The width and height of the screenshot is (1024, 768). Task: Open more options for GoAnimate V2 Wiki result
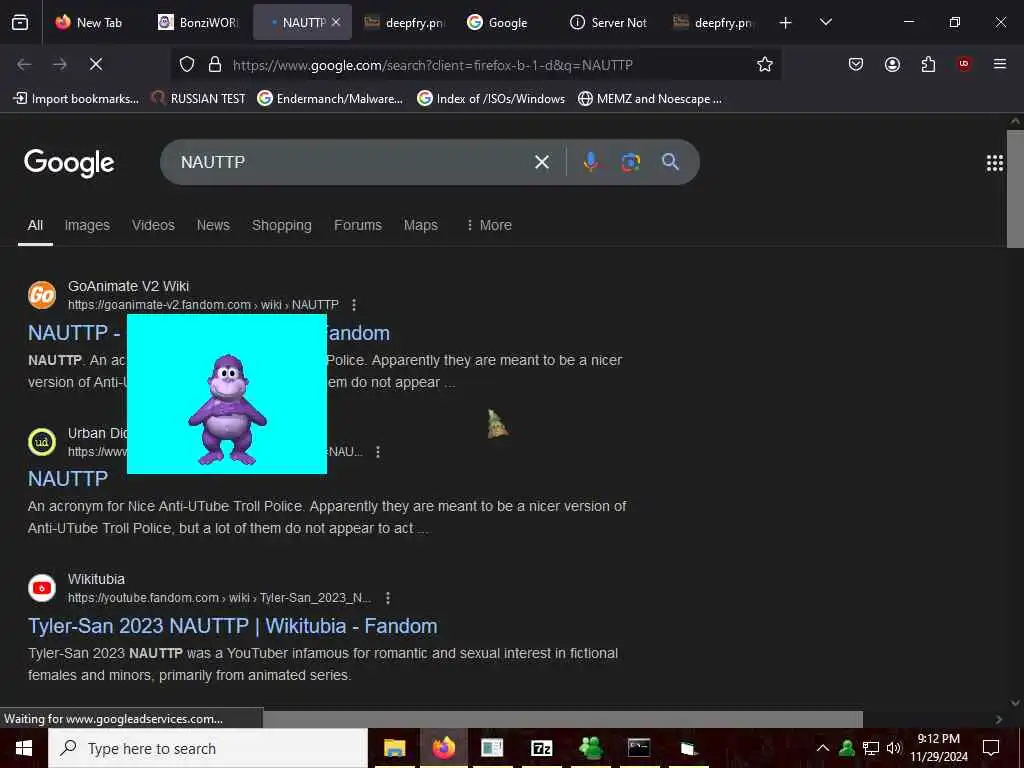(354, 305)
